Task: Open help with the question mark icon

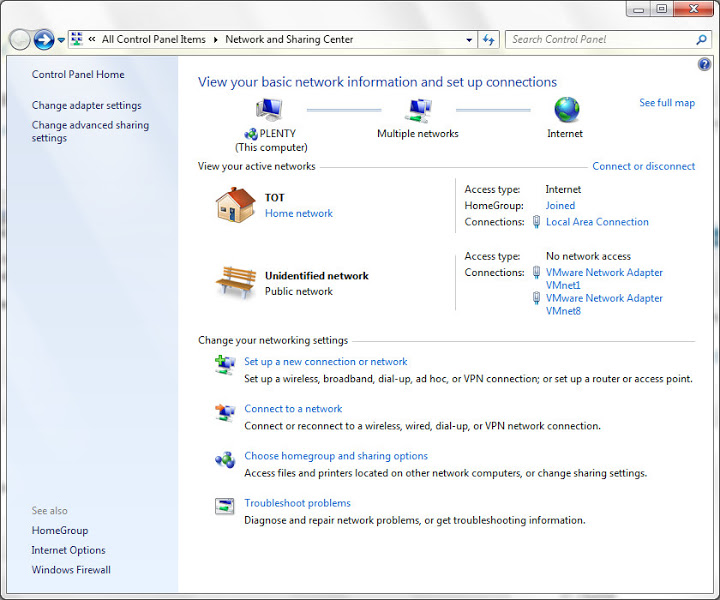Action: coord(704,64)
